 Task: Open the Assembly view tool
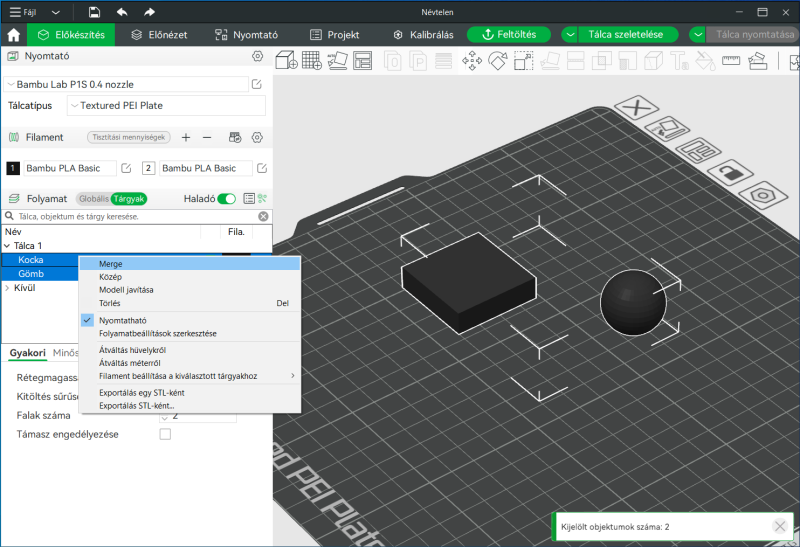point(758,61)
